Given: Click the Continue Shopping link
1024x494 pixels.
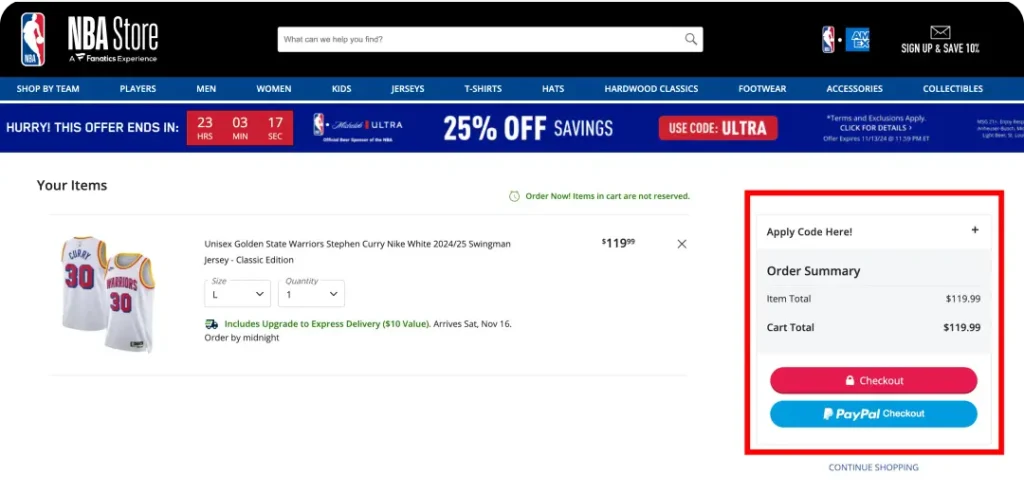Looking at the screenshot, I should point(873,467).
